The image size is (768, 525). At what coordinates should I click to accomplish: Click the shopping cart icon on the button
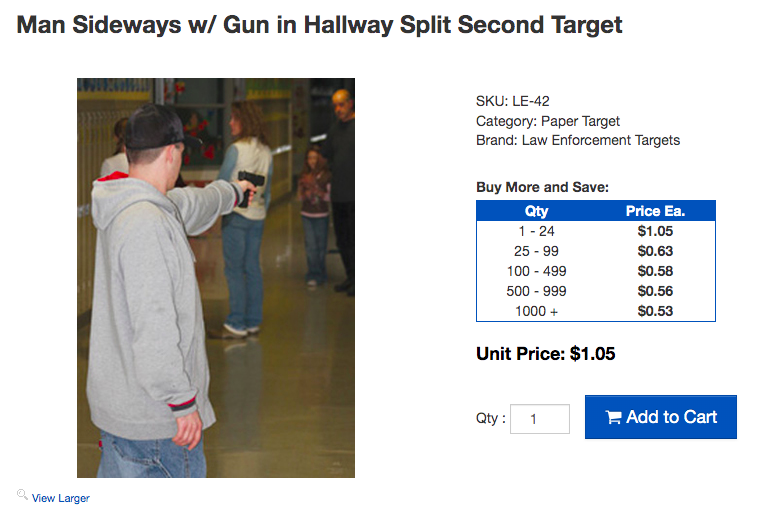click(613, 417)
